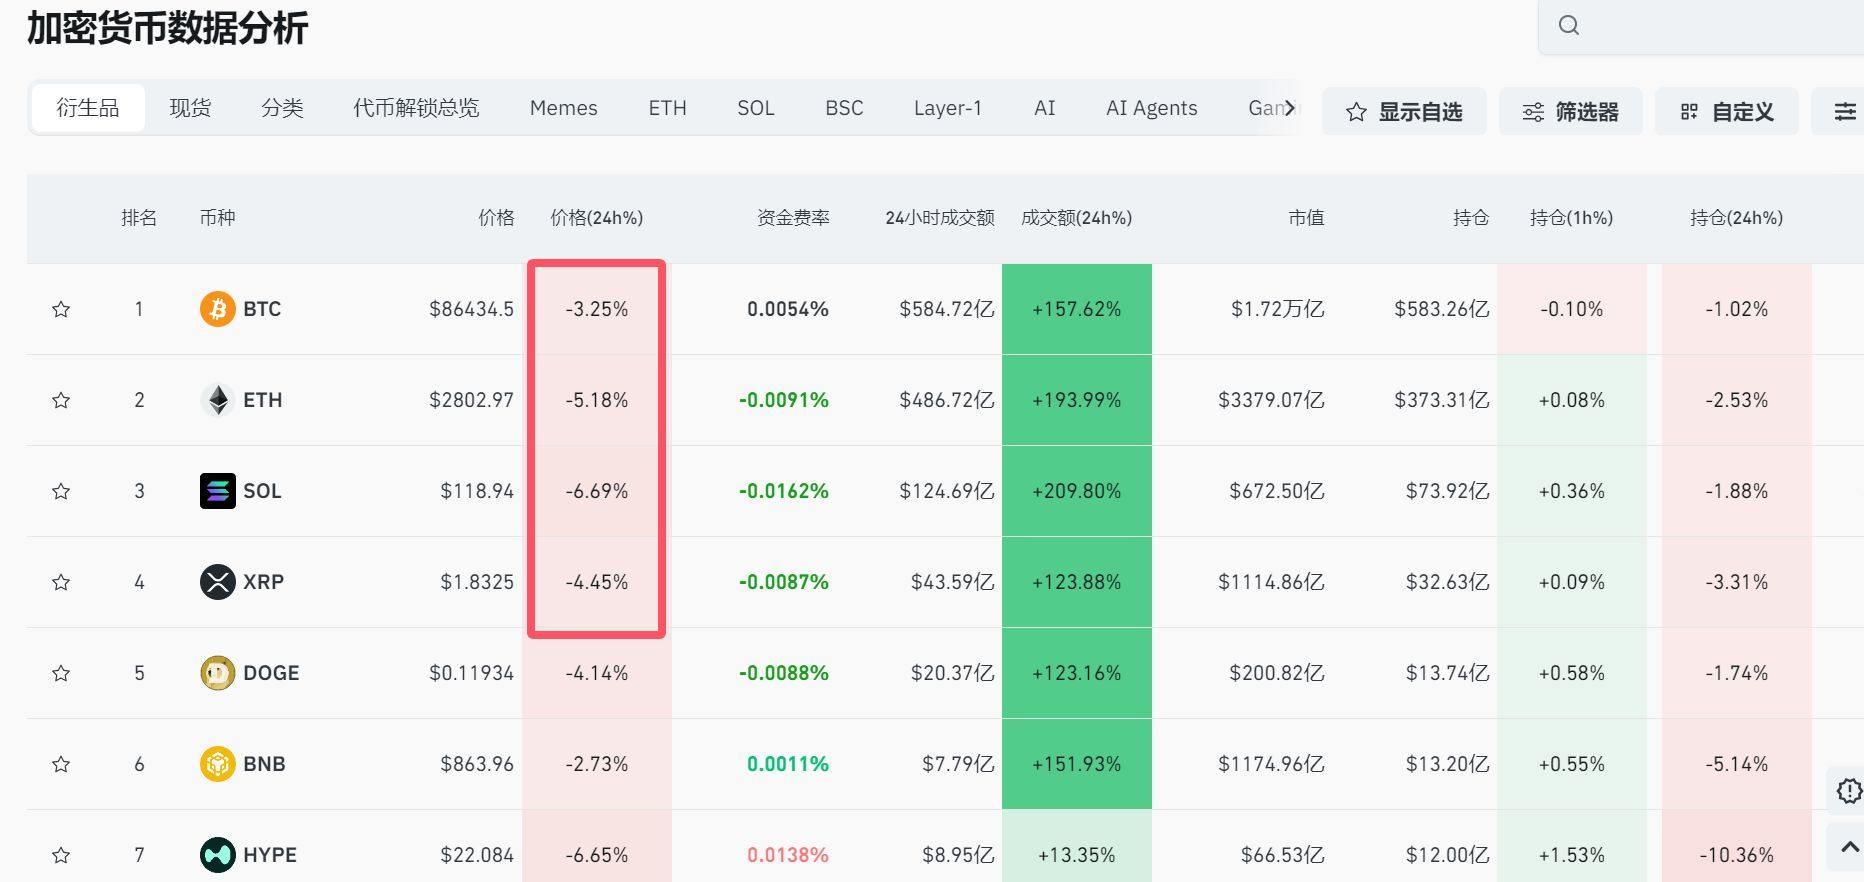Click the search magnifier icon
The image size is (1864, 882).
[1569, 26]
